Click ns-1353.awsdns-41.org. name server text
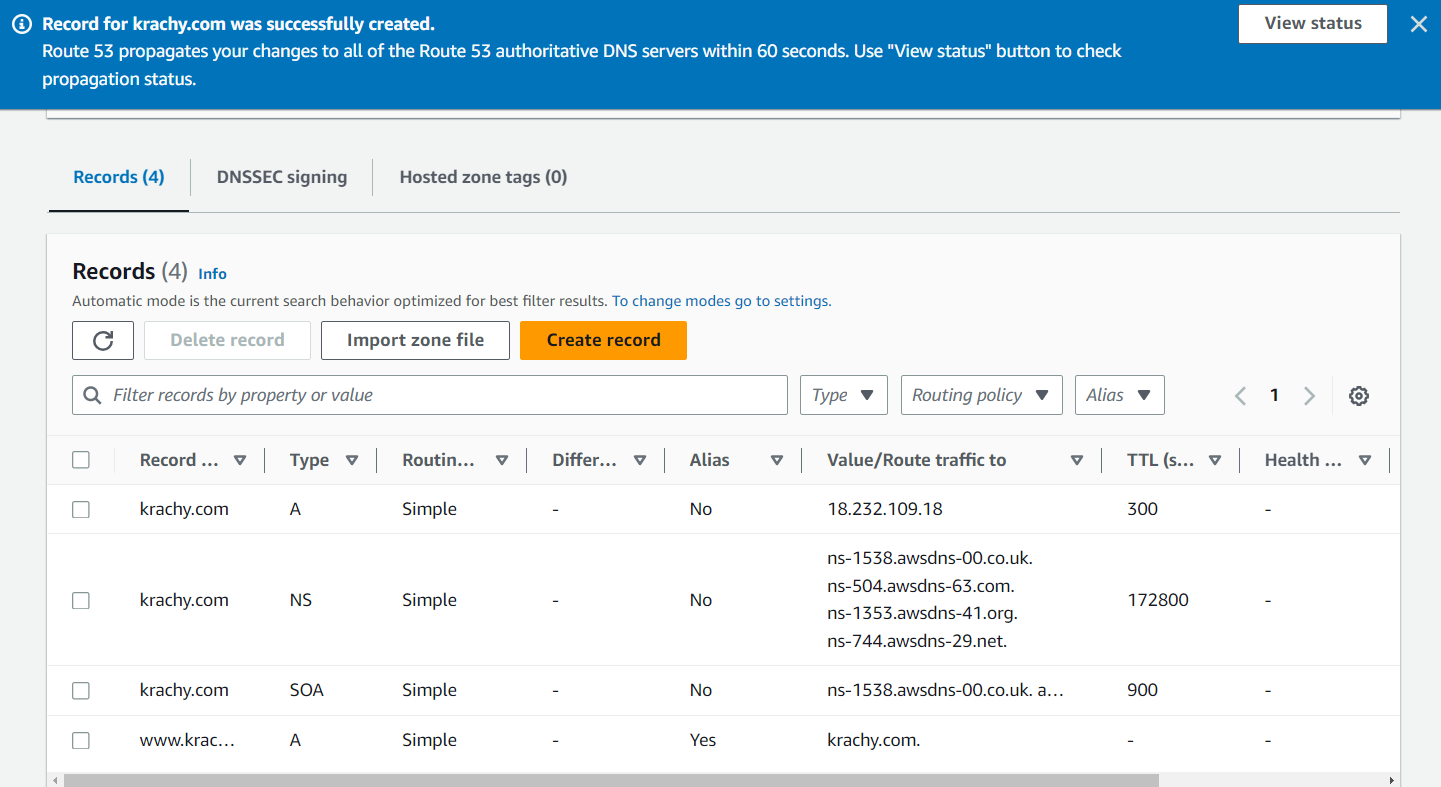The image size is (1441, 787). tap(923, 614)
